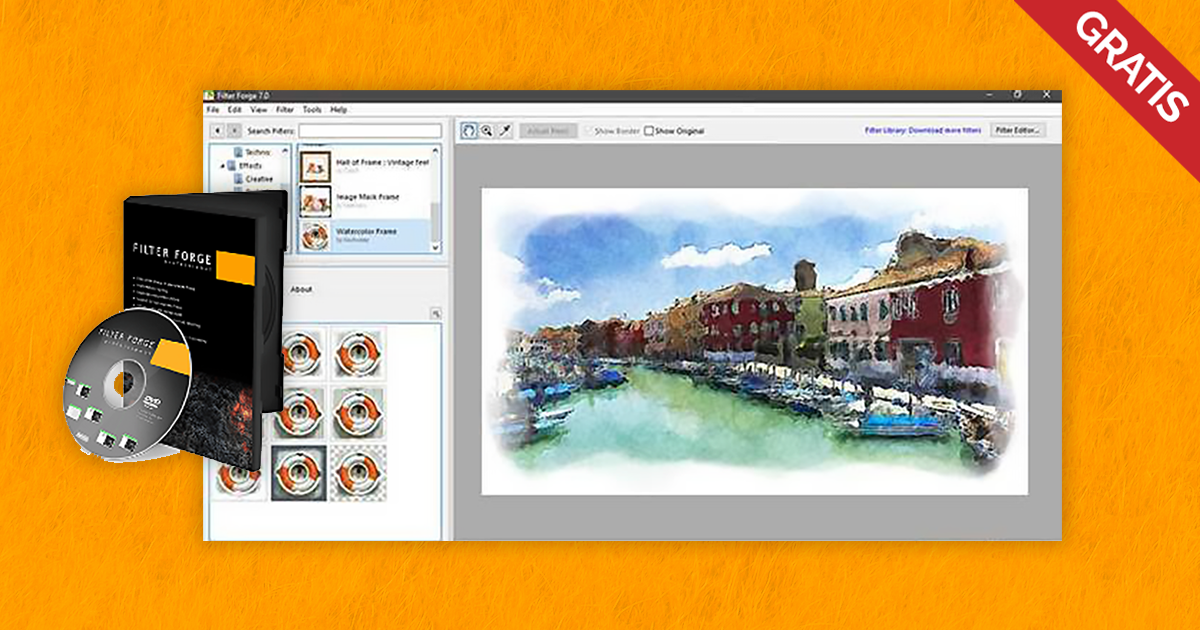Click inside the Search Filters input field
Screen dimensions: 1200x630
pos(369,131)
